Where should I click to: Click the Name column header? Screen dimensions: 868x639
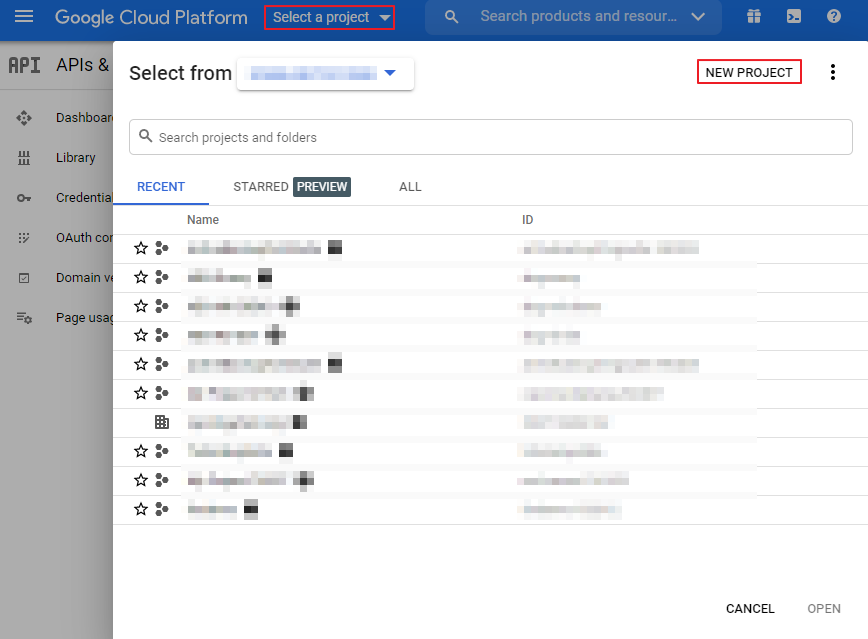[x=203, y=220]
